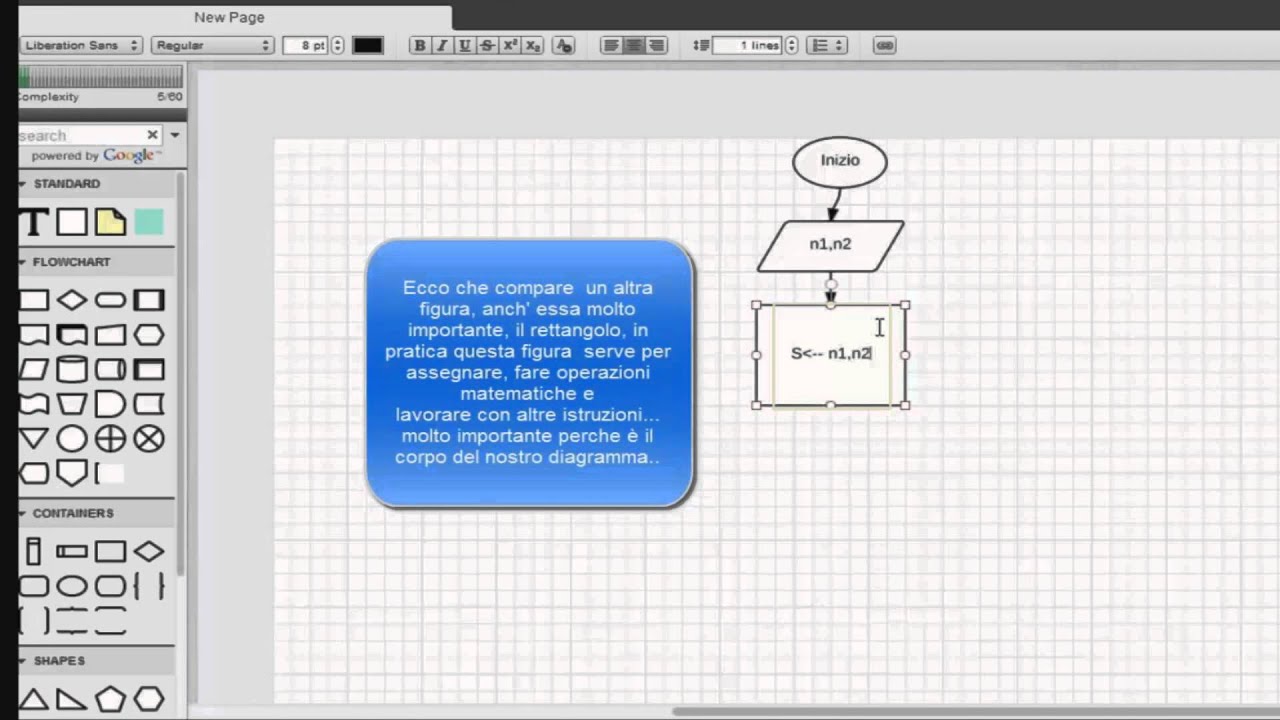Select the pentagon in Shapes section
The height and width of the screenshot is (720, 1280).
[110, 699]
